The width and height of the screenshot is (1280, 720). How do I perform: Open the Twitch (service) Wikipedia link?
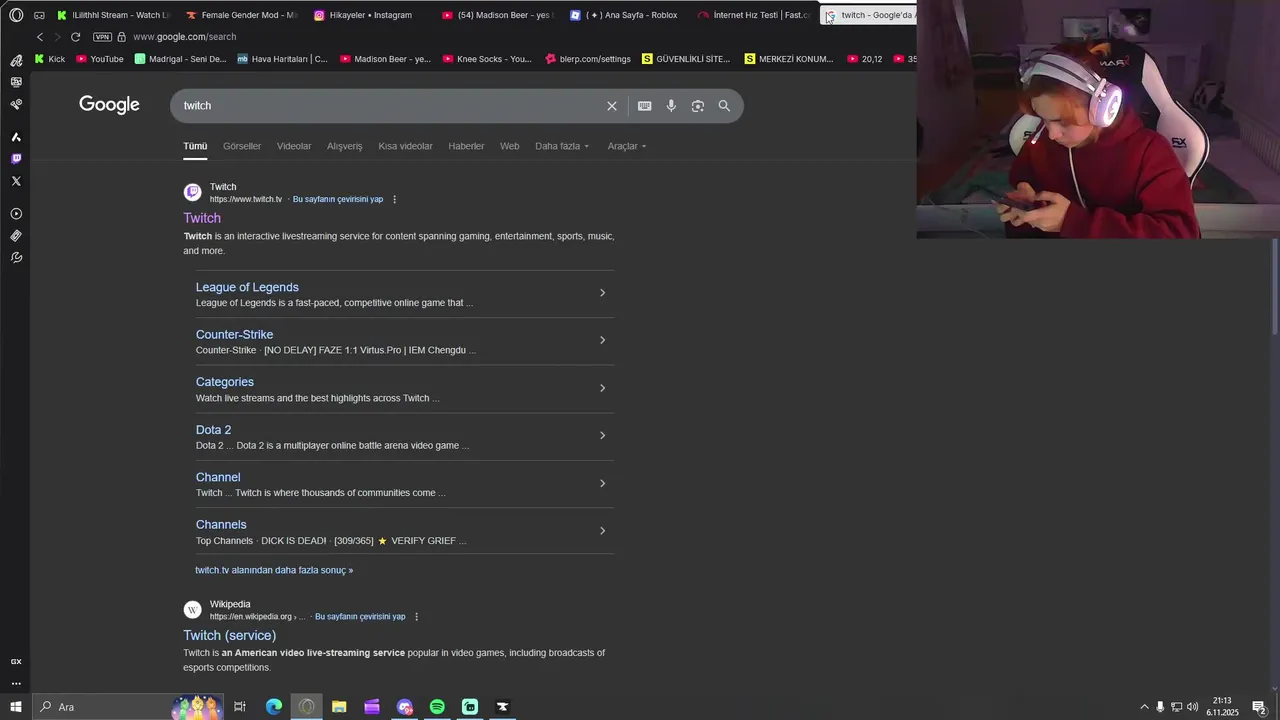coord(229,635)
